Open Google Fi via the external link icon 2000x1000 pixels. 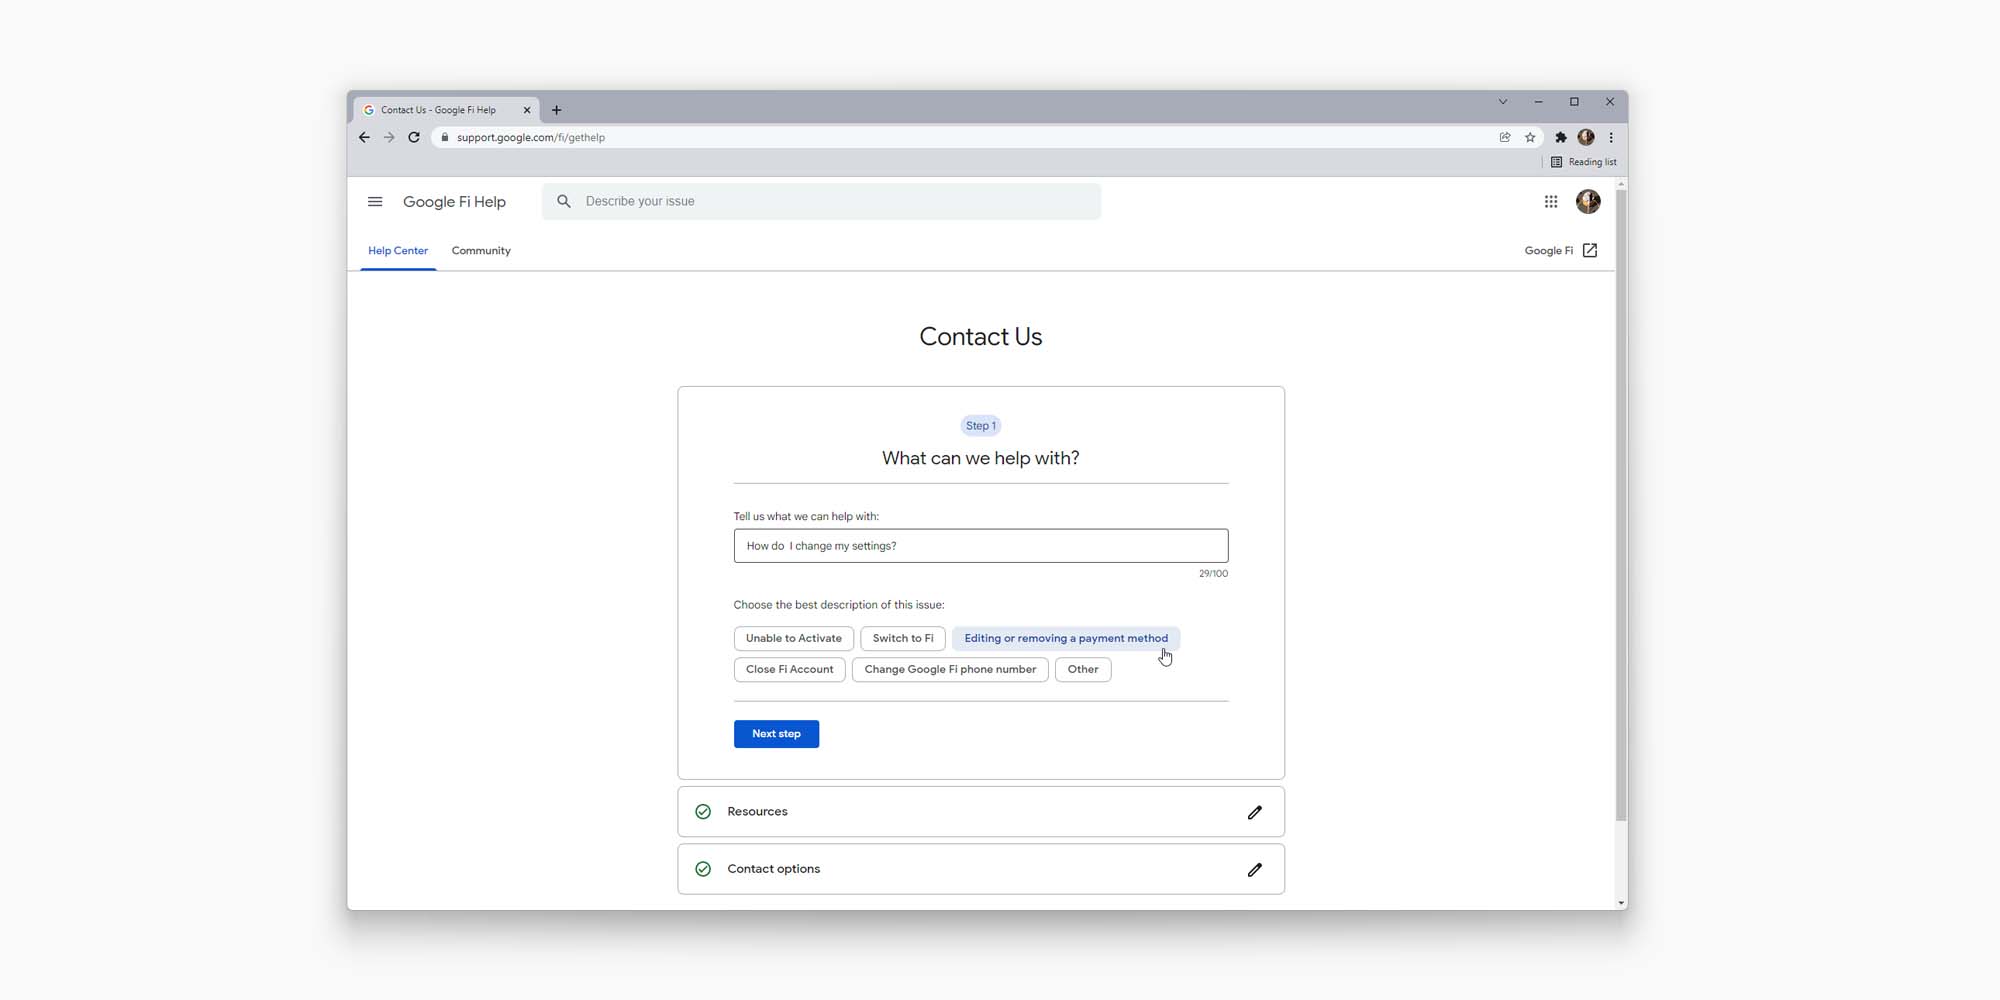click(1589, 250)
